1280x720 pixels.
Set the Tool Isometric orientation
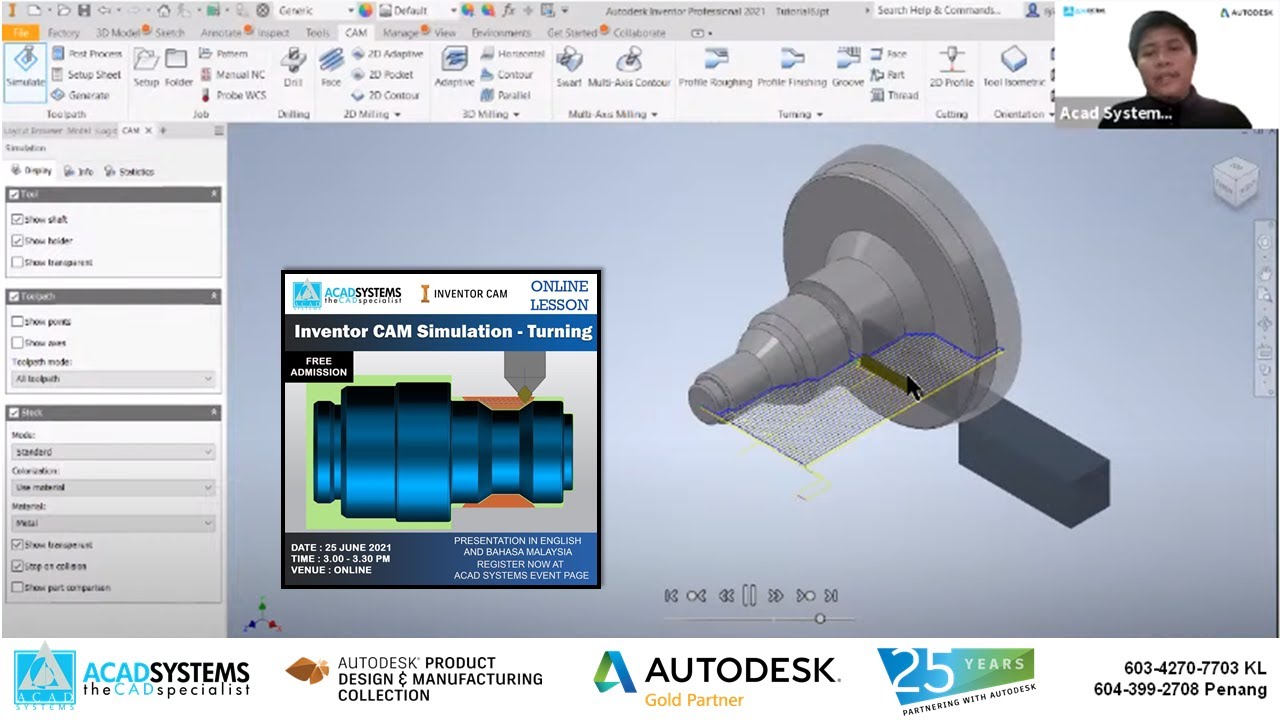click(x=1014, y=68)
